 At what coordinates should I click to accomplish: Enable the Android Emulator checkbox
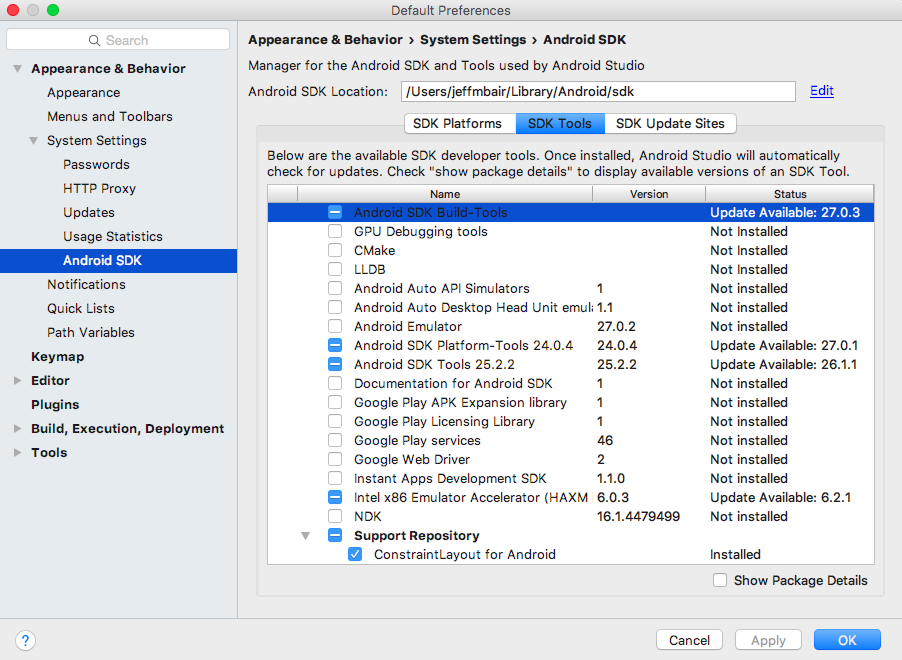pyautogui.click(x=335, y=326)
